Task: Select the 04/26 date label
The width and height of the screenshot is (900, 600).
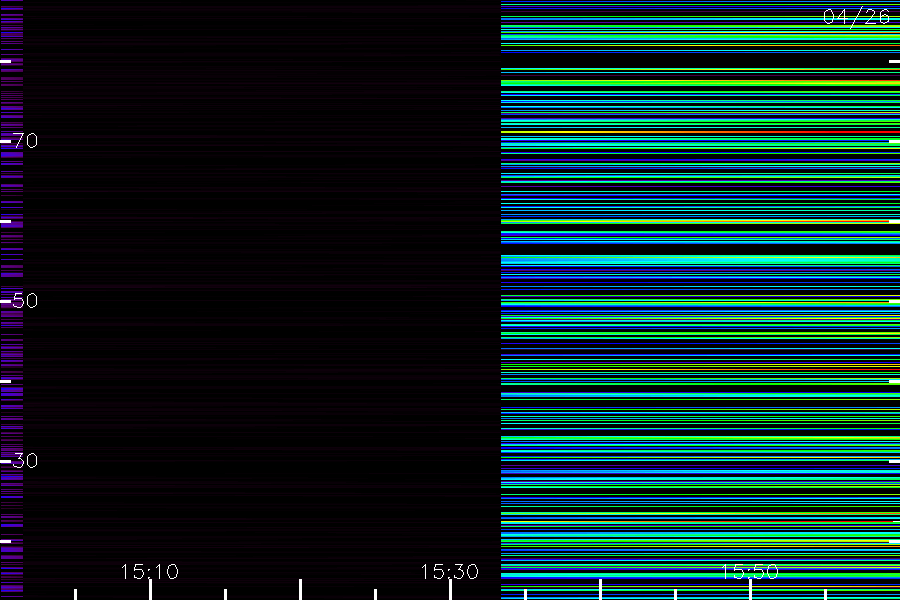Action: [x=856, y=17]
